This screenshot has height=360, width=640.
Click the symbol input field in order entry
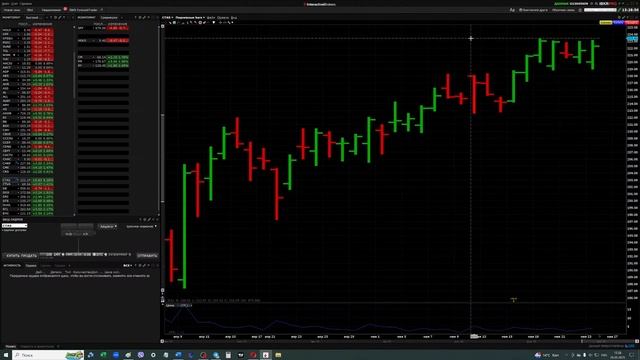(14, 226)
